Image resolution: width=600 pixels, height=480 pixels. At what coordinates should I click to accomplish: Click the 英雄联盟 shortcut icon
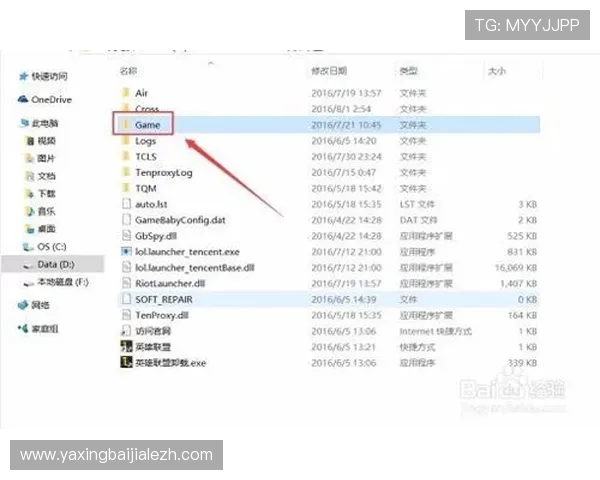(x=126, y=346)
